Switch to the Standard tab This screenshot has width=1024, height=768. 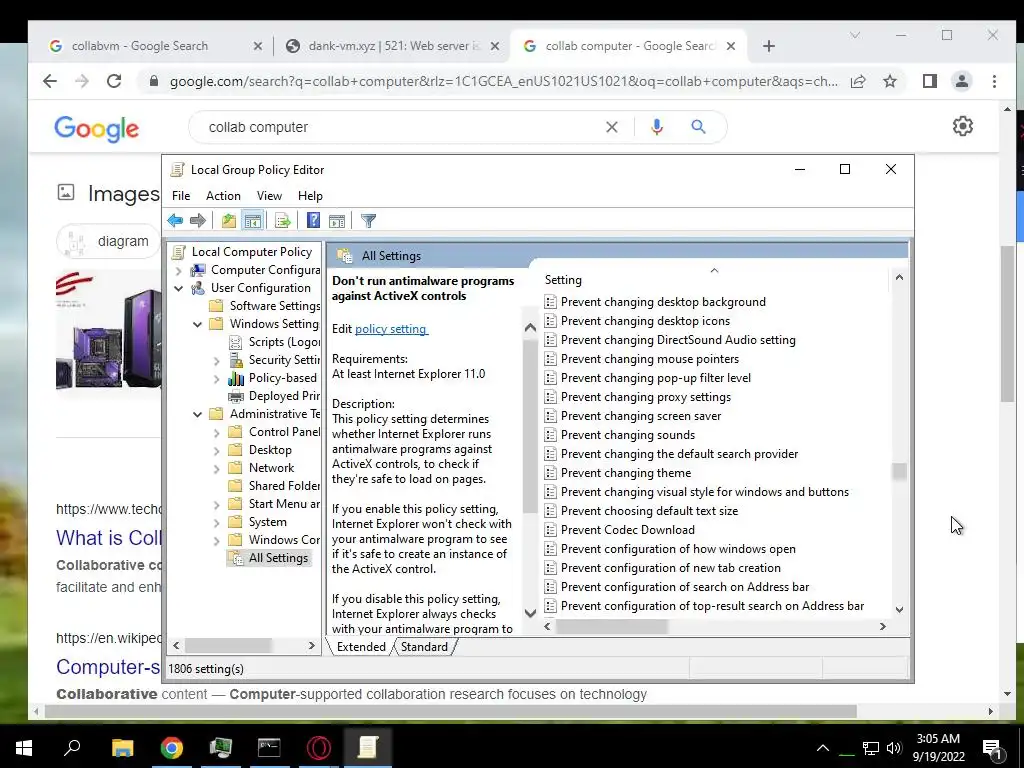click(x=424, y=647)
